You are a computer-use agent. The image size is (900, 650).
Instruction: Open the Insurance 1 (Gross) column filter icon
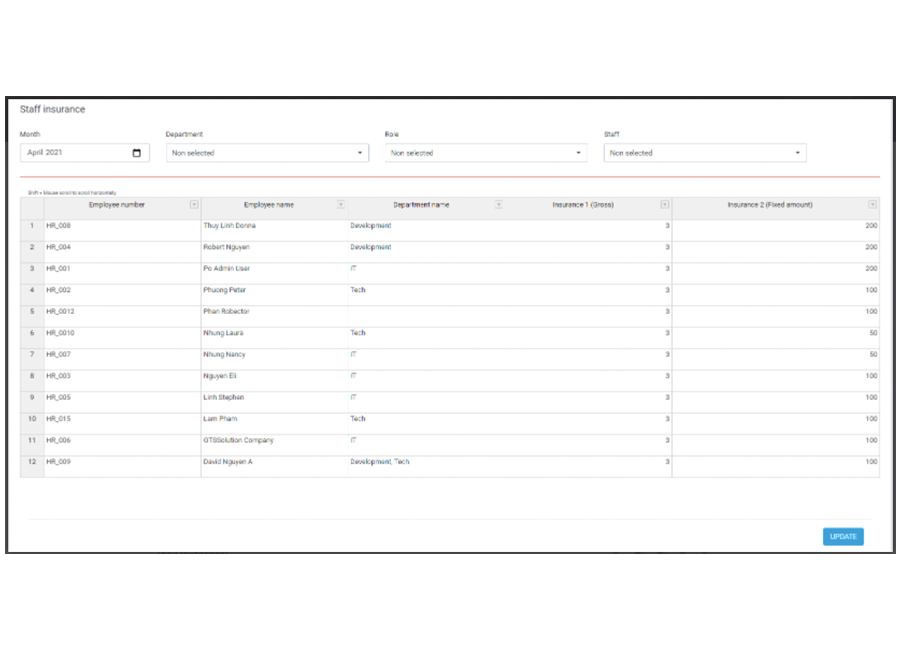(x=665, y=205)
